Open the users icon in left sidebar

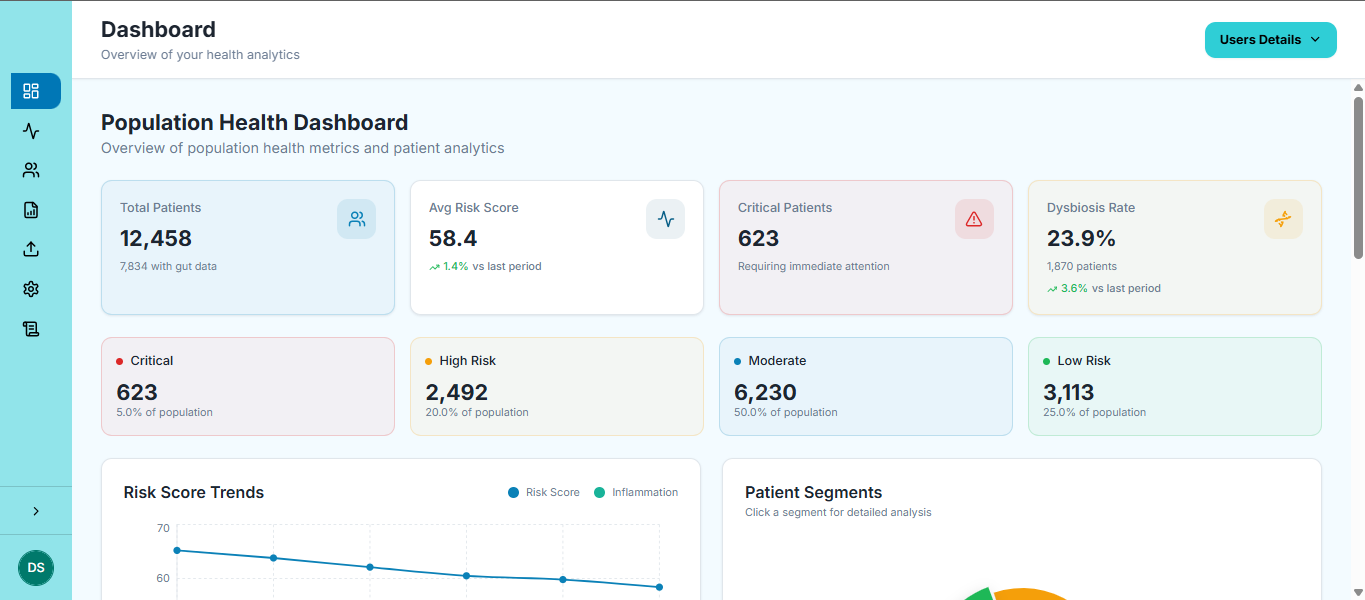[31, 170]
